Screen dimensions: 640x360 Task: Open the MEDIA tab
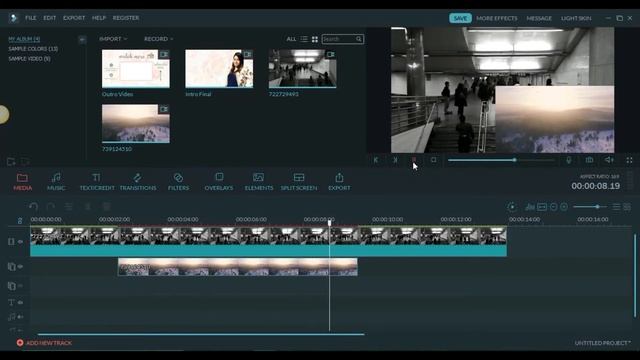22,182
